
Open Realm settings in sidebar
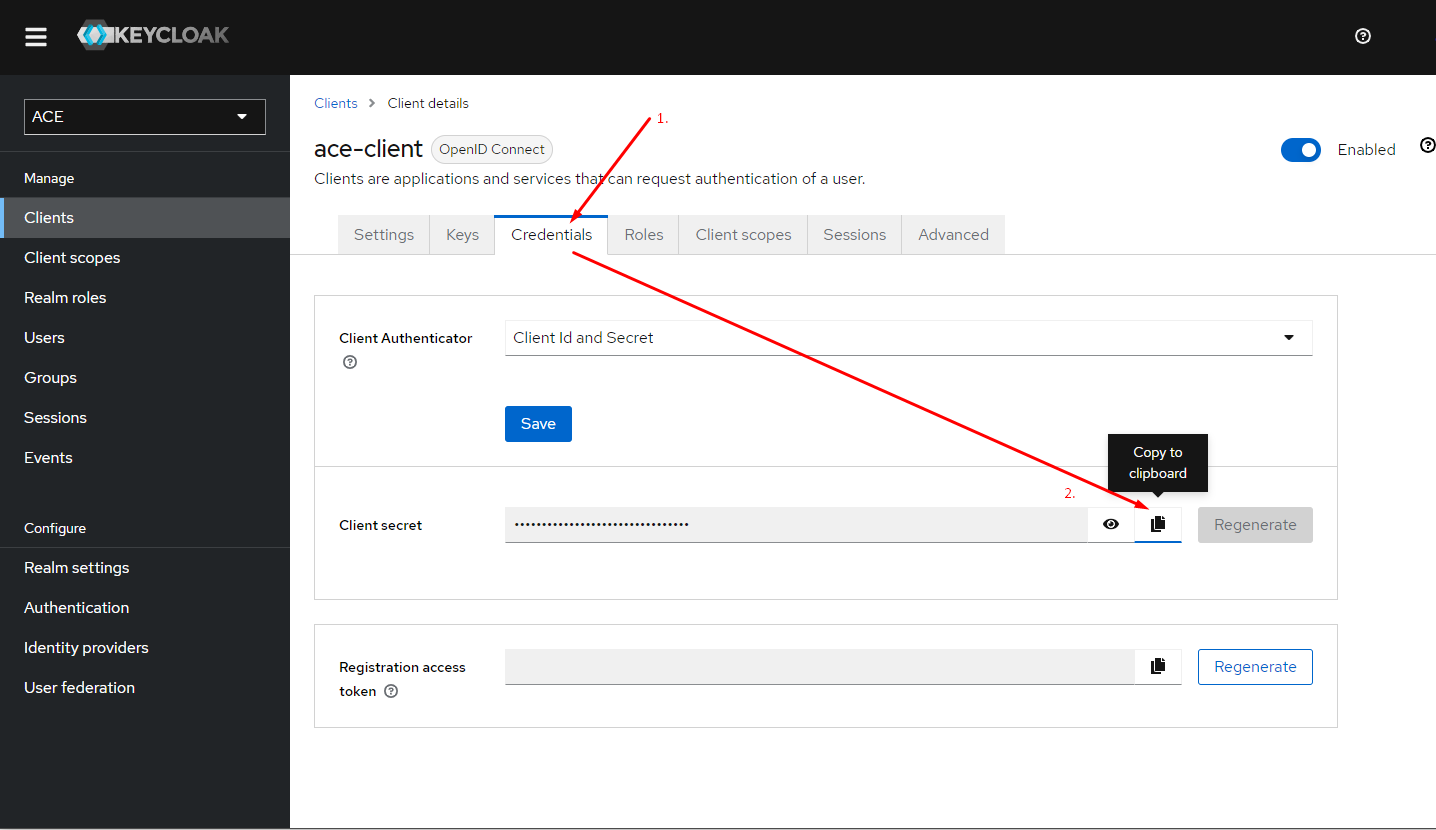click(77, 568)
